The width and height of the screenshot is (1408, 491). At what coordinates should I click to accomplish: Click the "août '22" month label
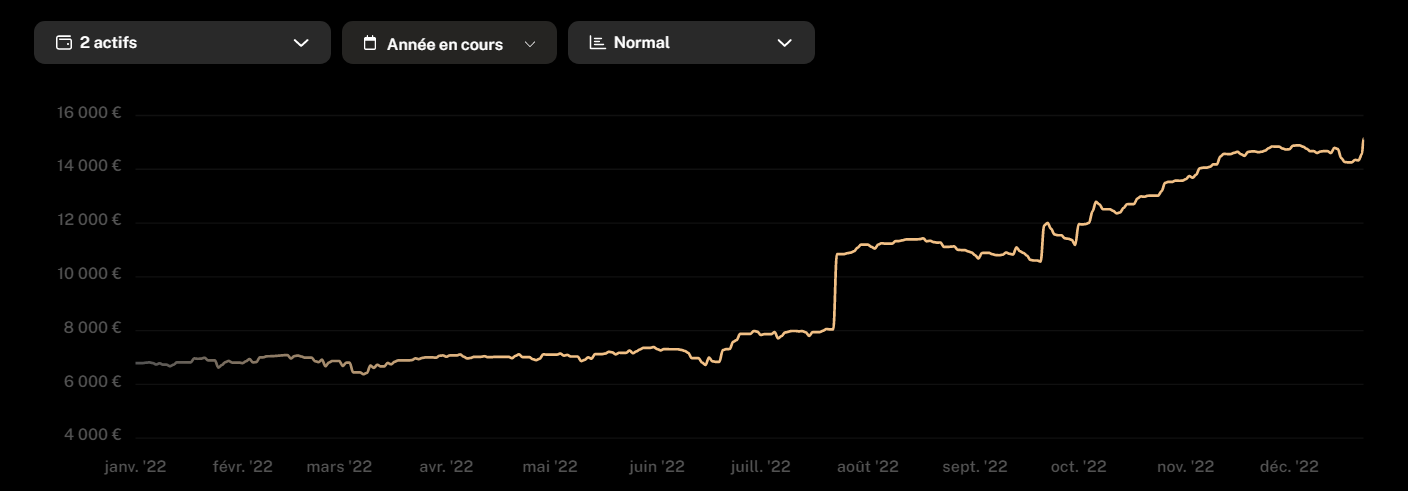867,466
